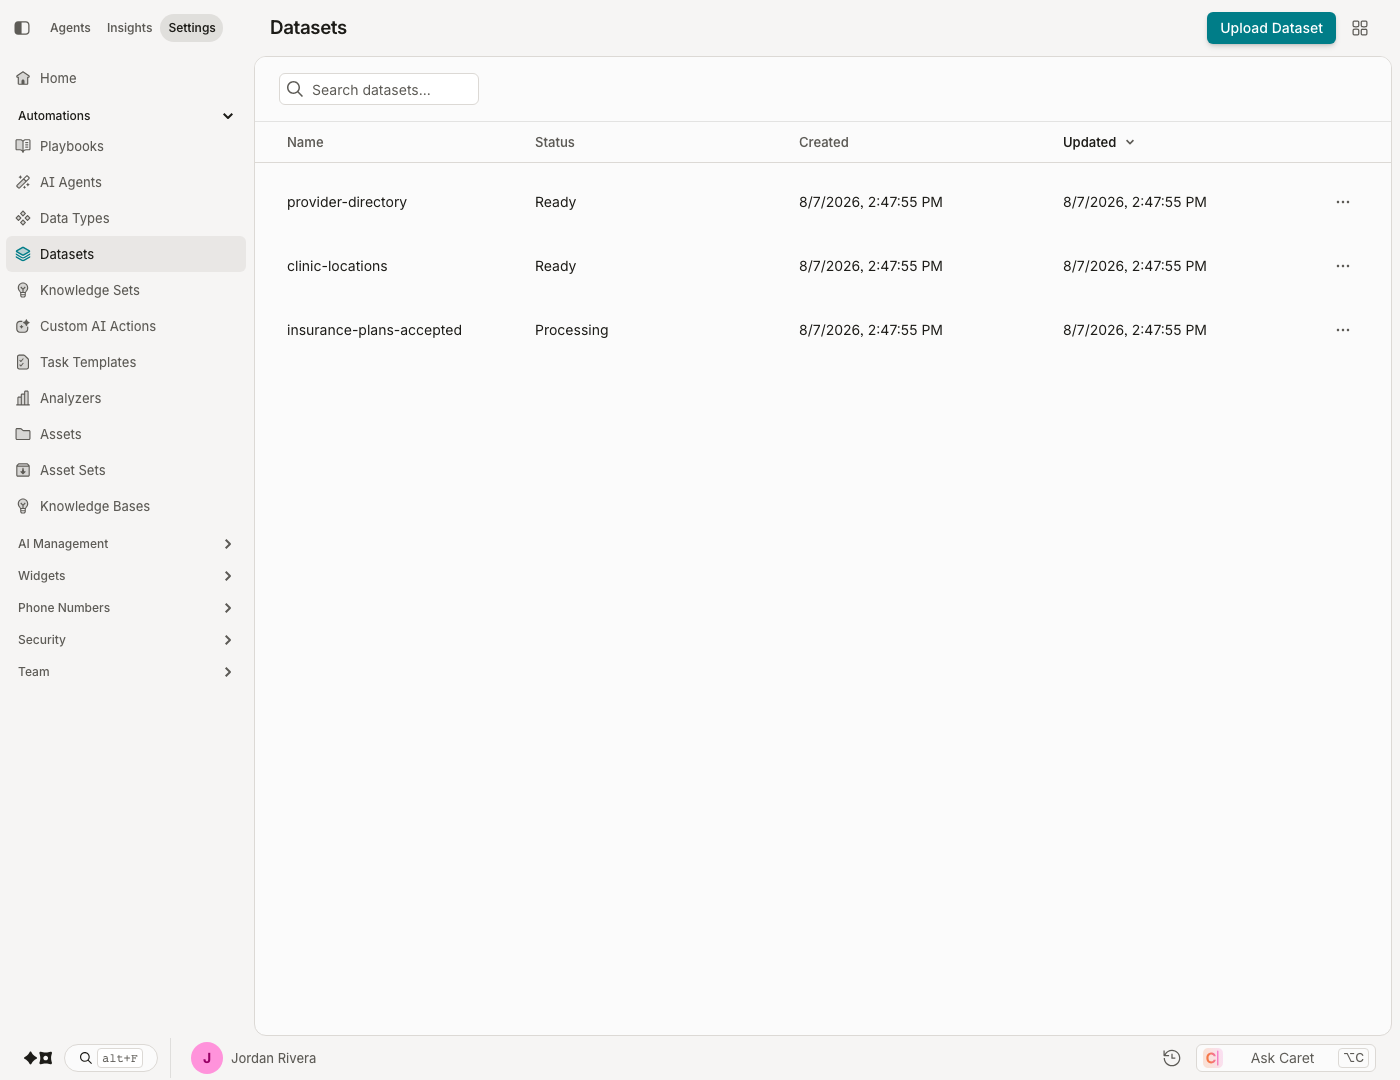Viewport: 1400px width, 1080px height.
Task: Expand the AI Management section
Action: pos(126,544)
